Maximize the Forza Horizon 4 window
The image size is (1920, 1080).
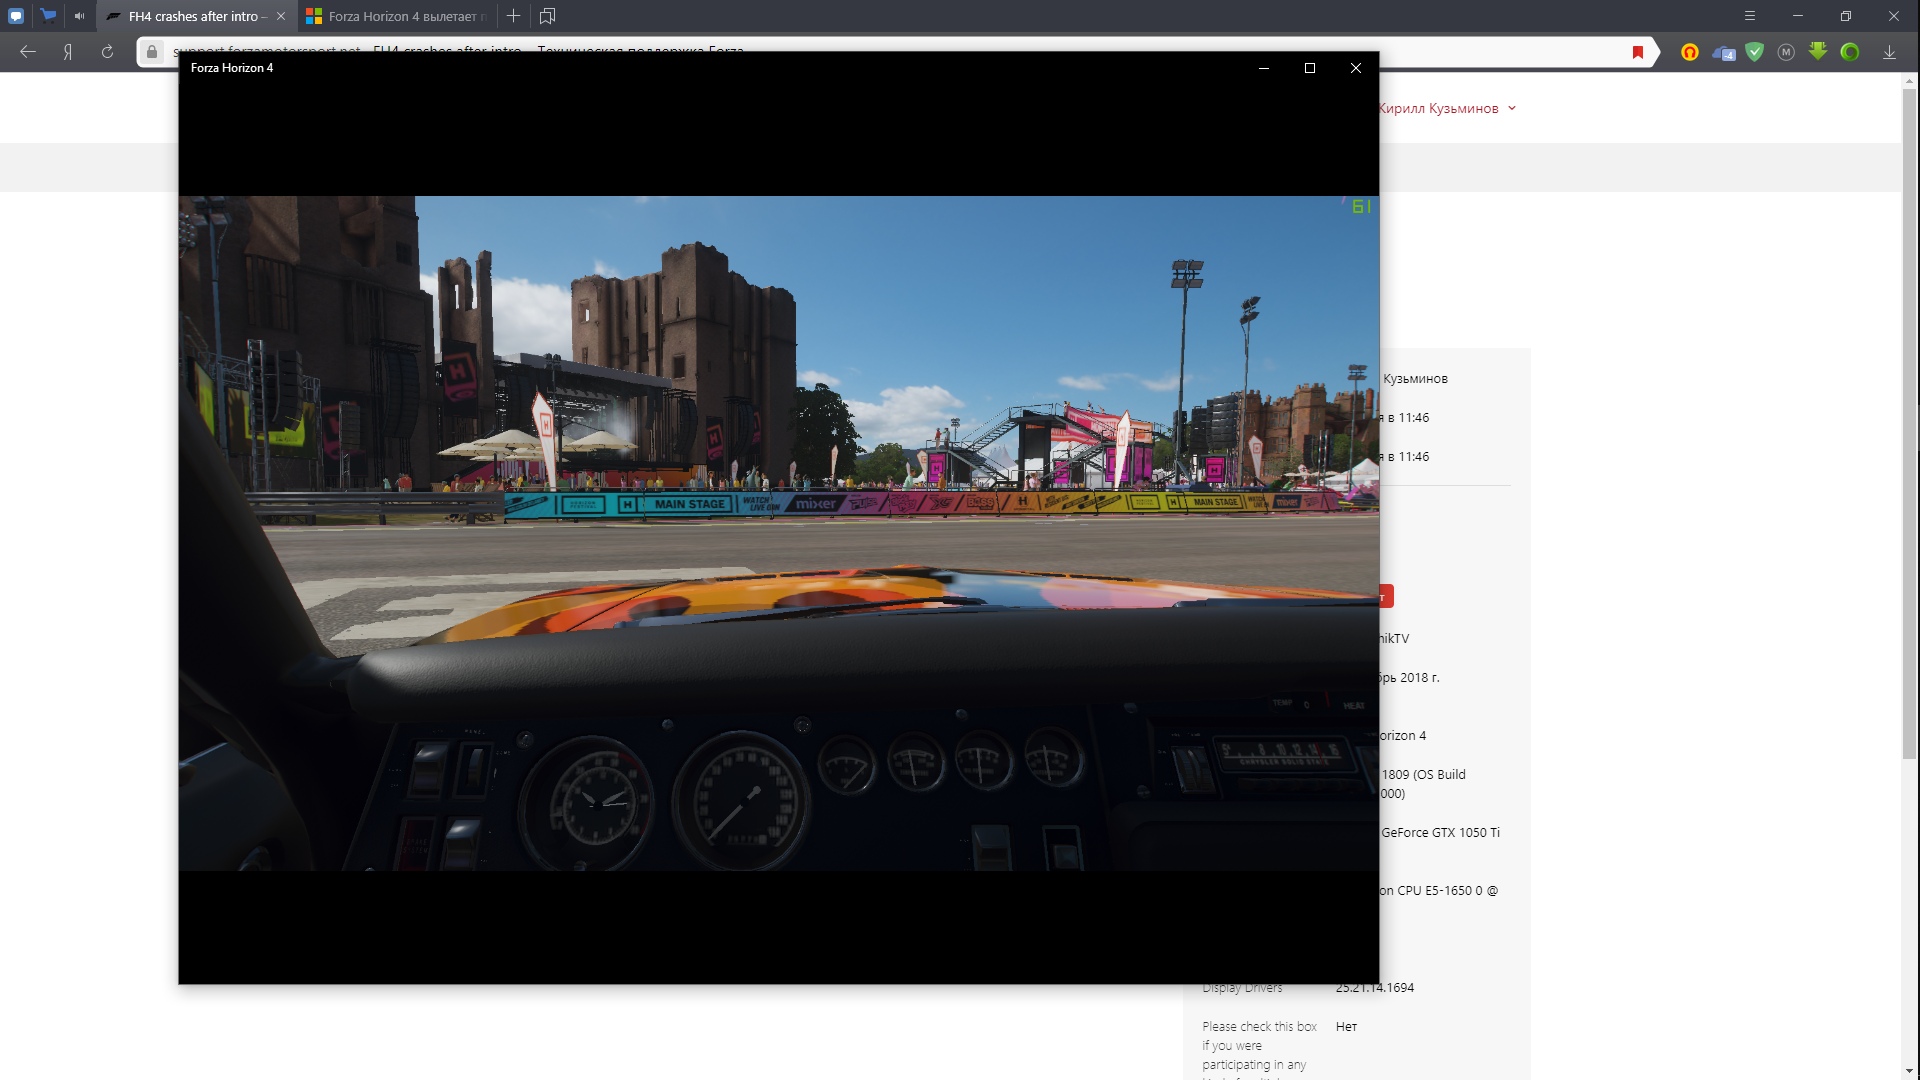pos(1310,68)
